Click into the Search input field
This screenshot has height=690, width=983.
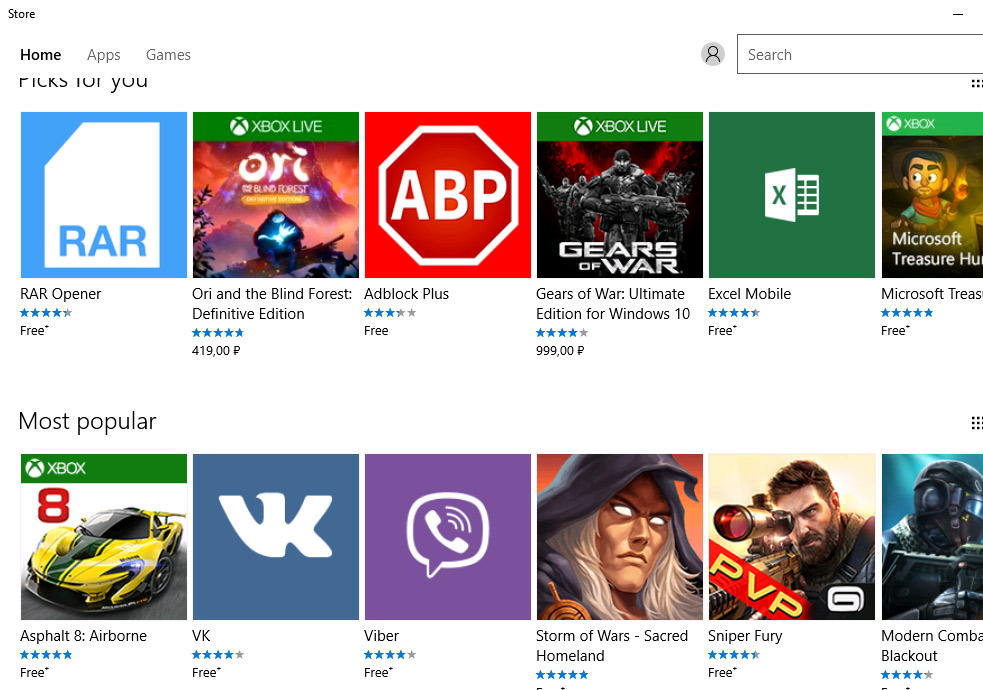point(860,54)
